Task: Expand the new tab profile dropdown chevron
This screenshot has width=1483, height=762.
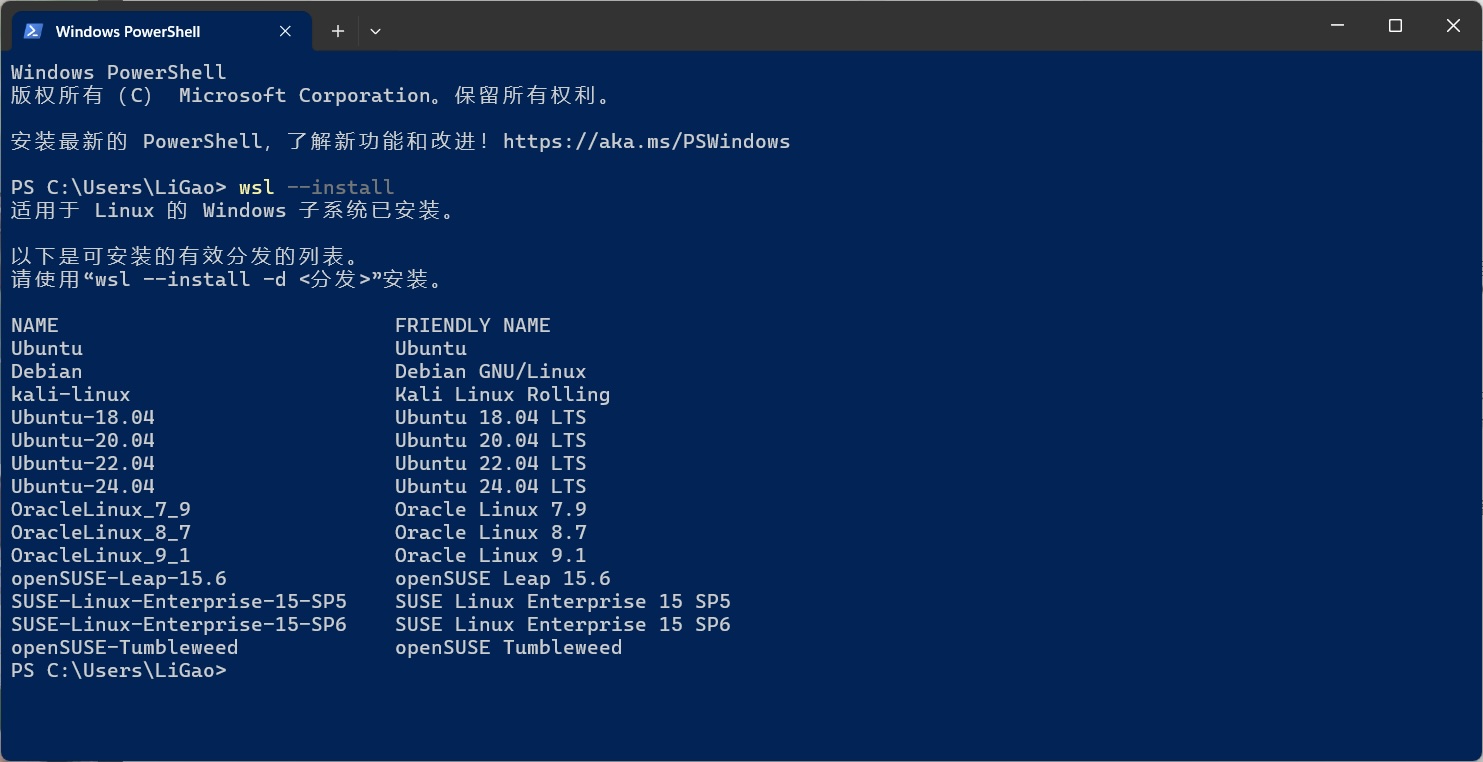Action: [x=375, y=31]
